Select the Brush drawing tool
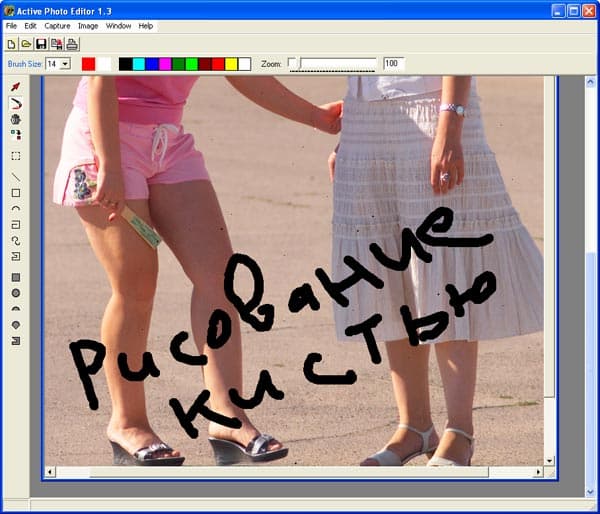 point(16,103)
